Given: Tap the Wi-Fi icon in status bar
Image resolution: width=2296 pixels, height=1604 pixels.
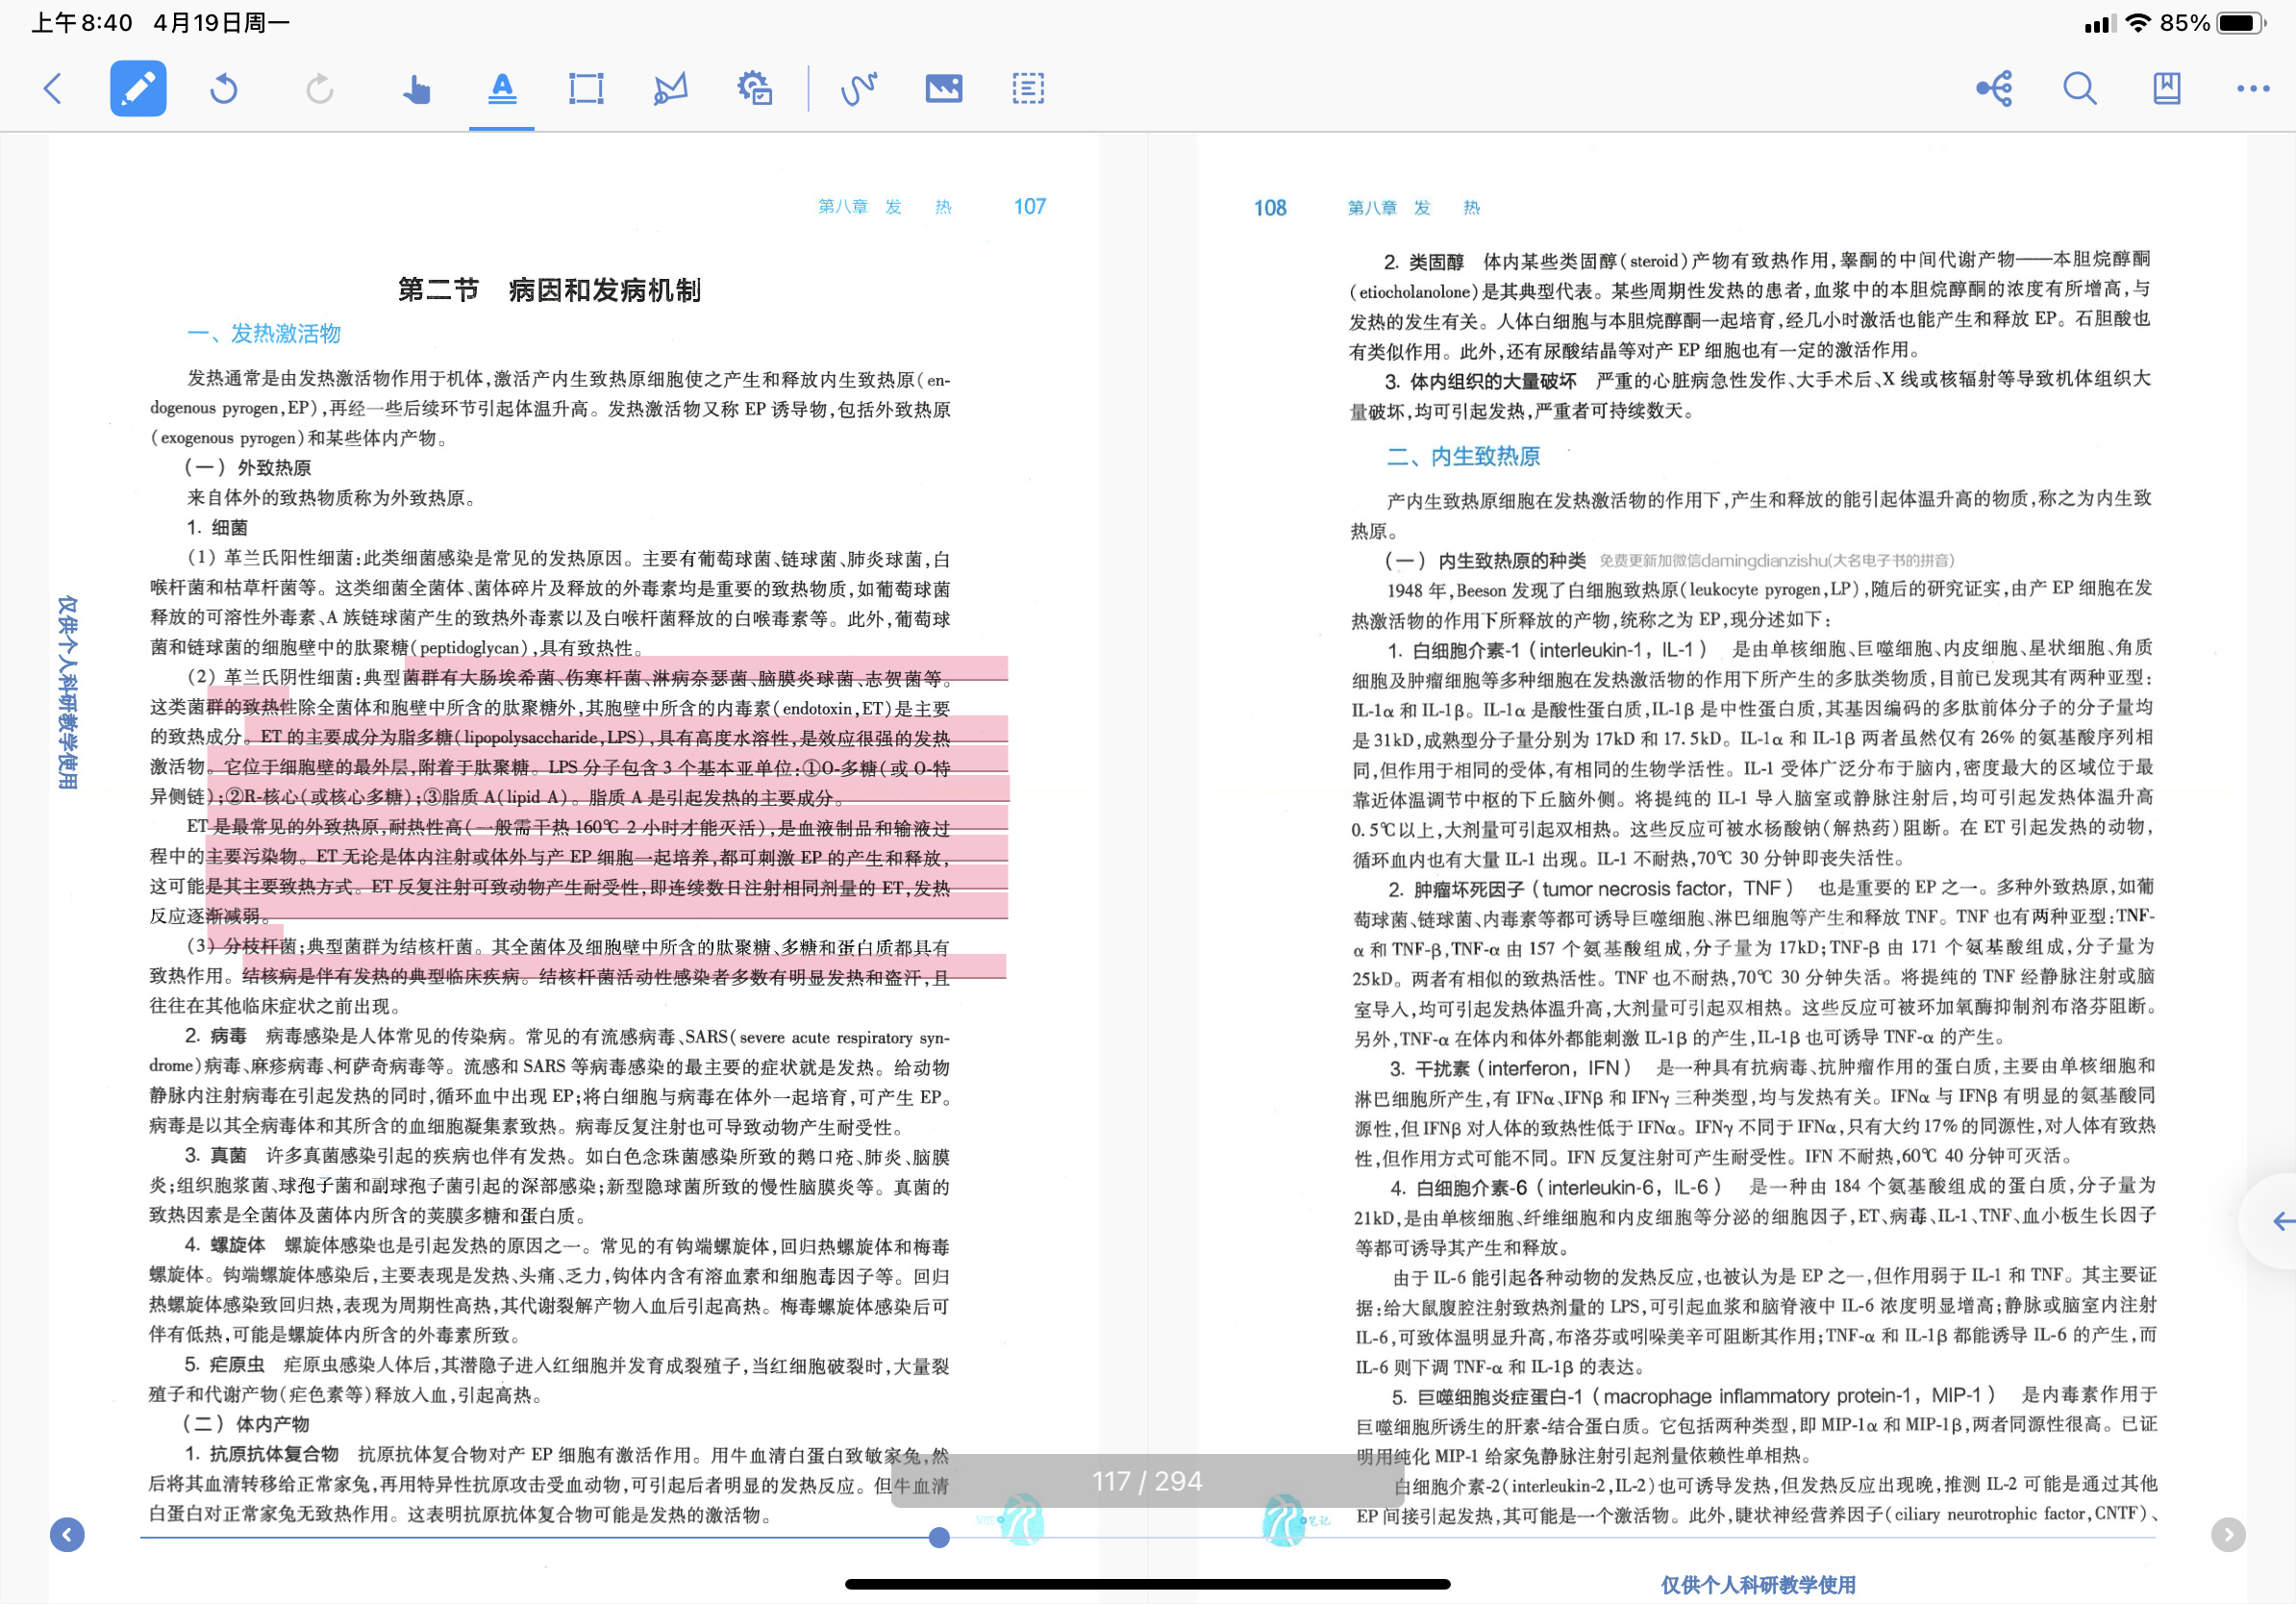Looking at the screenshot, I should 2138,22.
